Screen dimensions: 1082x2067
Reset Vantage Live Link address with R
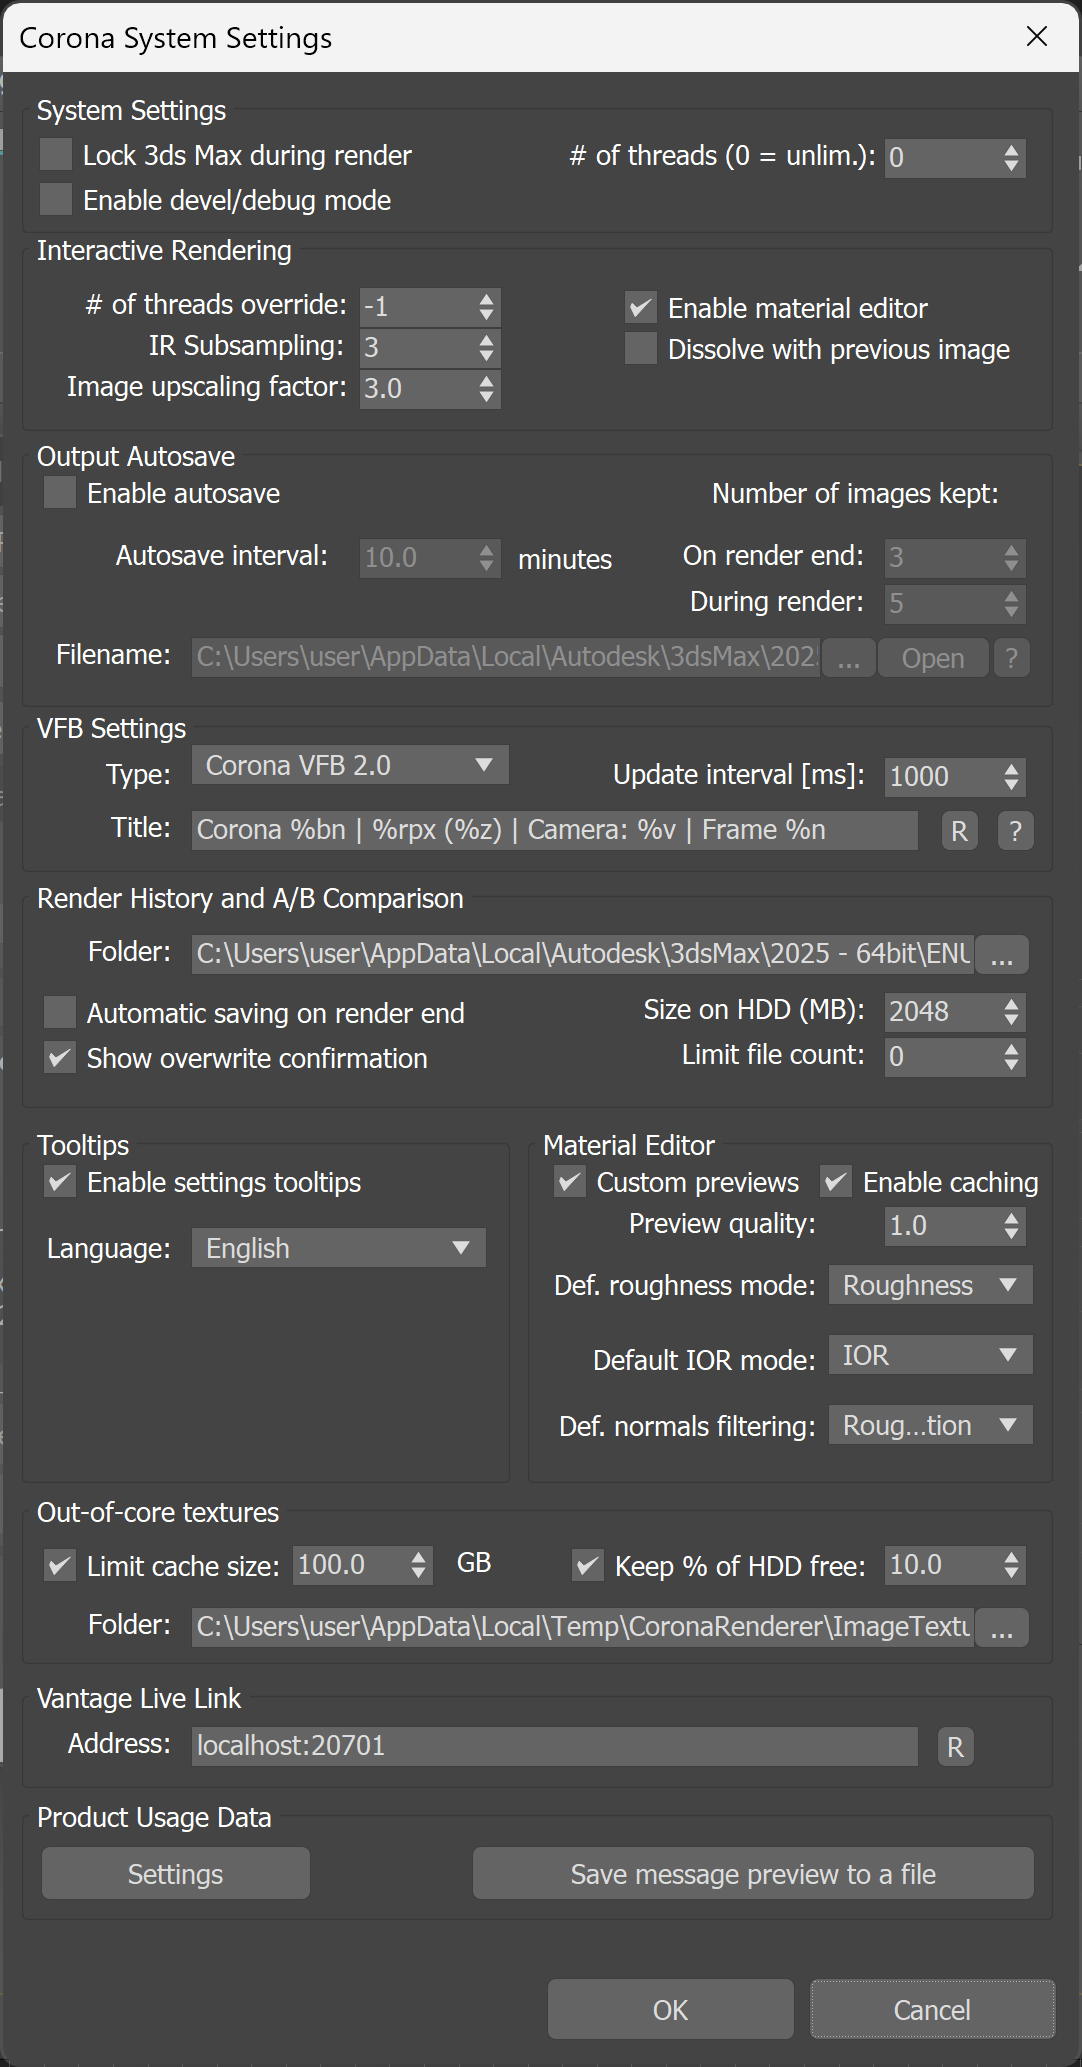(956, 1747)
